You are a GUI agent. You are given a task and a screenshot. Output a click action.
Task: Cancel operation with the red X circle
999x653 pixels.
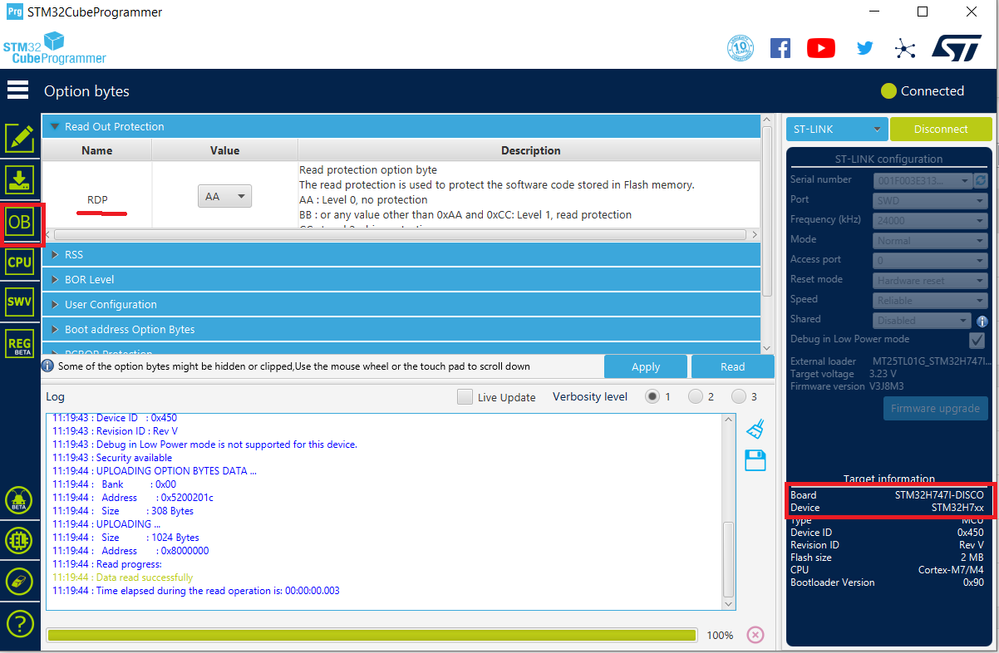point(756,635)
